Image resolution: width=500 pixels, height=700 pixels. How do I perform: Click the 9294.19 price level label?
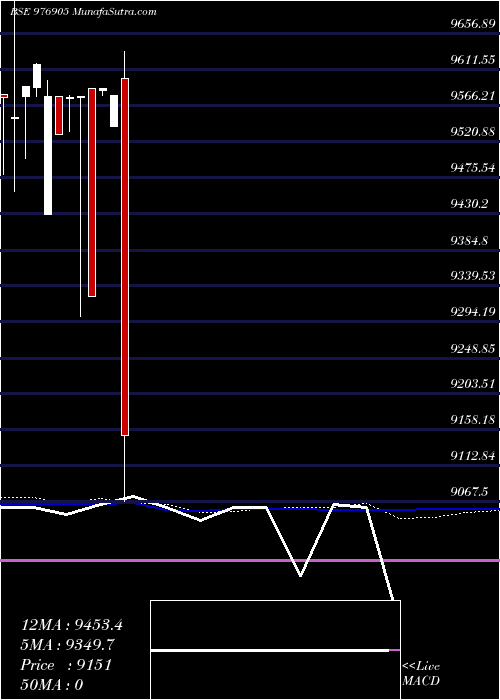(x=473, y=312)
